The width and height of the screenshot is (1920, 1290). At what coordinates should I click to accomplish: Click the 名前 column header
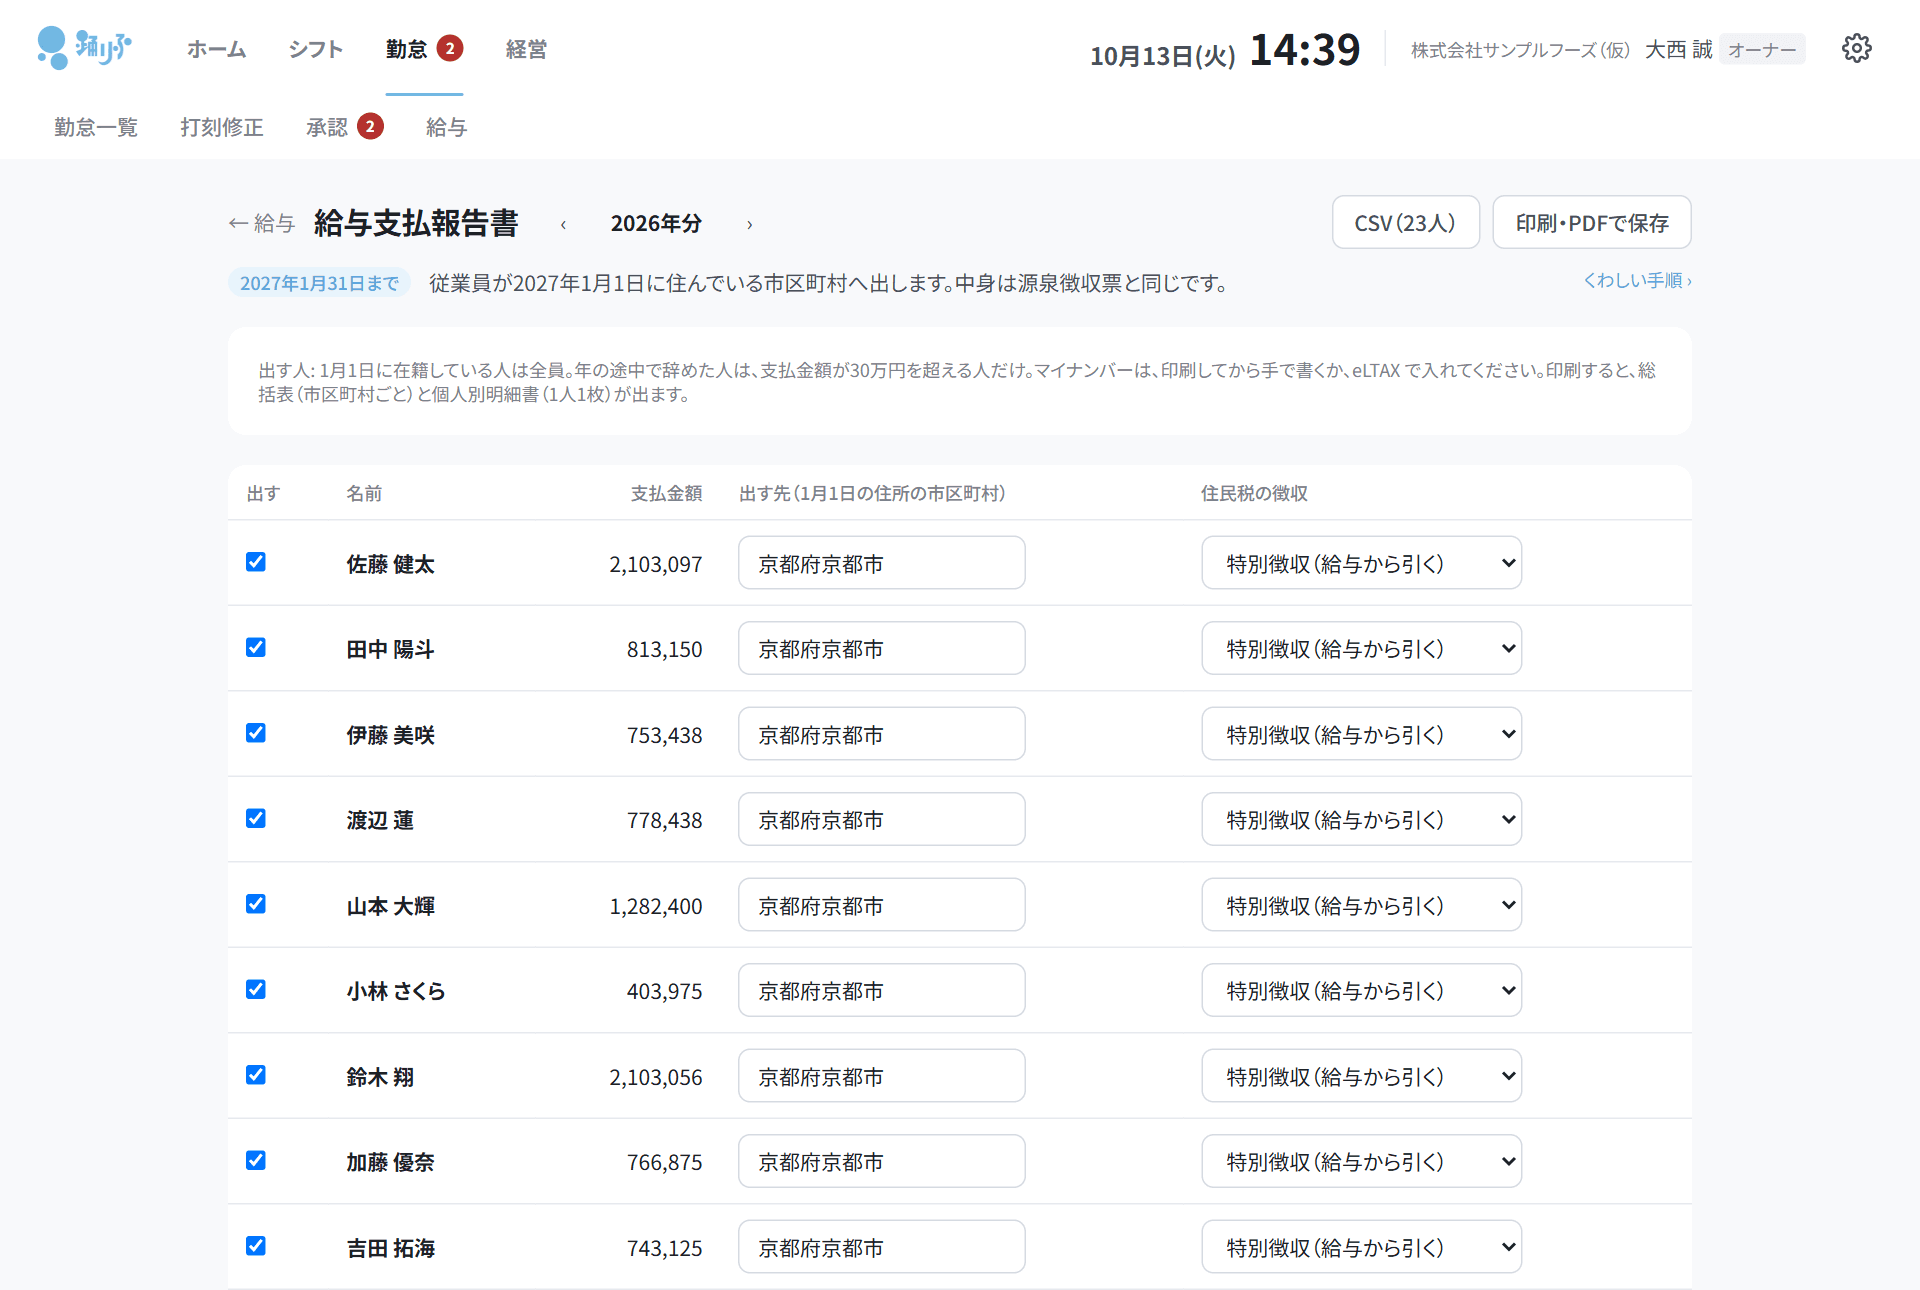(x=364, y=493)
